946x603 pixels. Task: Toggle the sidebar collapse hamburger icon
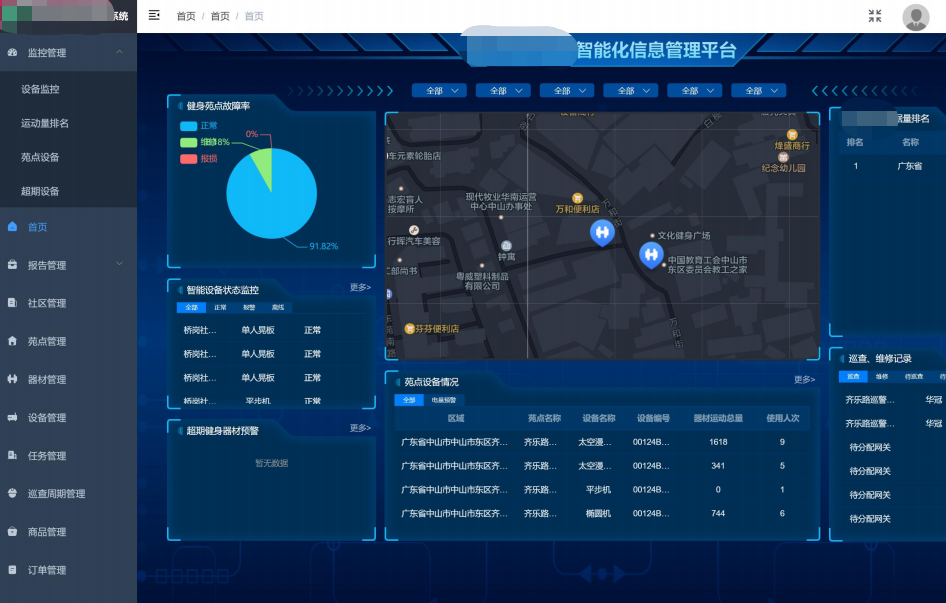[x=154, y=15]
